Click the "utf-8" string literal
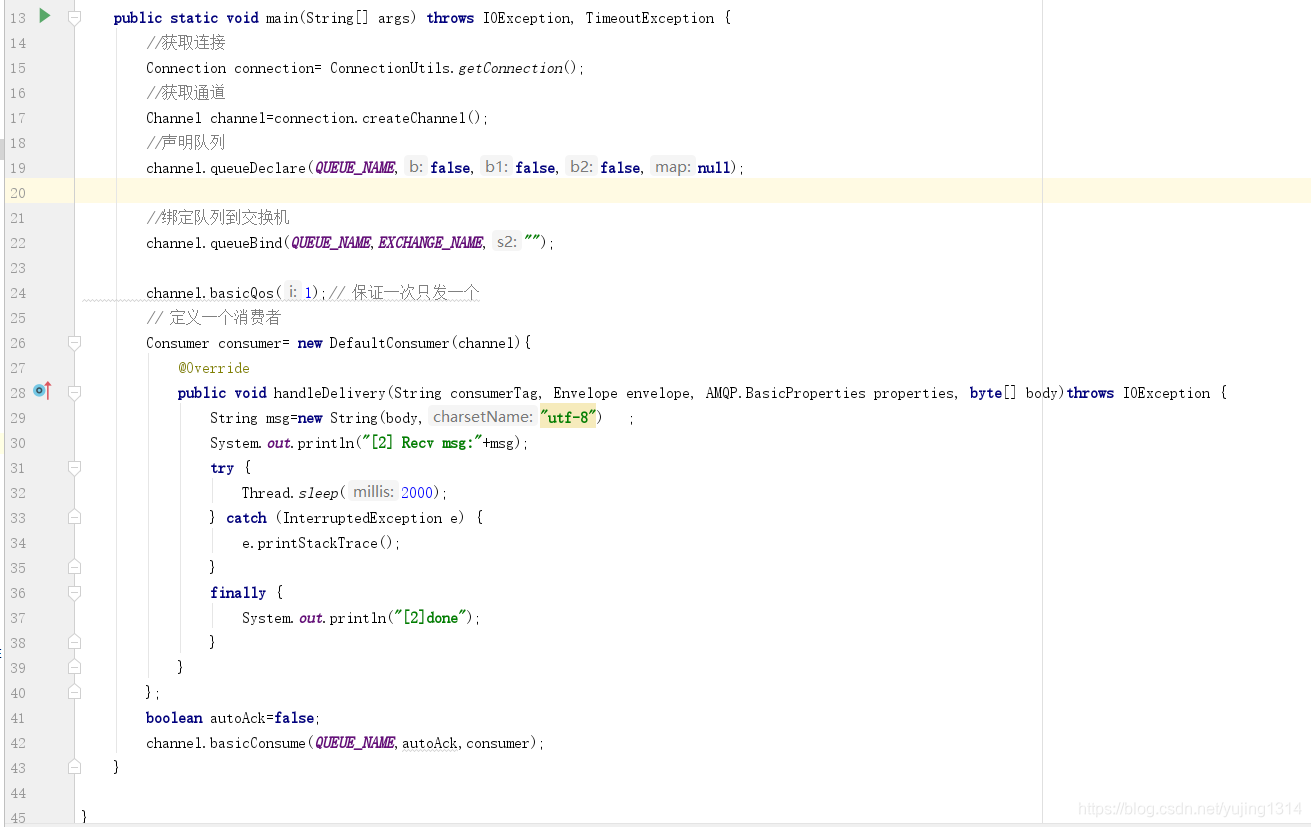This screenshot has width=1311, height=827. pos(568,418)
